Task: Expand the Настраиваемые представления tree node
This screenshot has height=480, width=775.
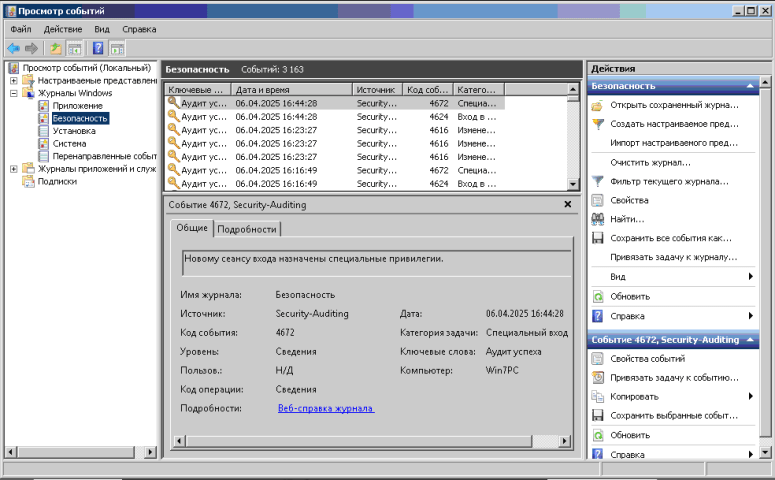Action: (14, 81)
